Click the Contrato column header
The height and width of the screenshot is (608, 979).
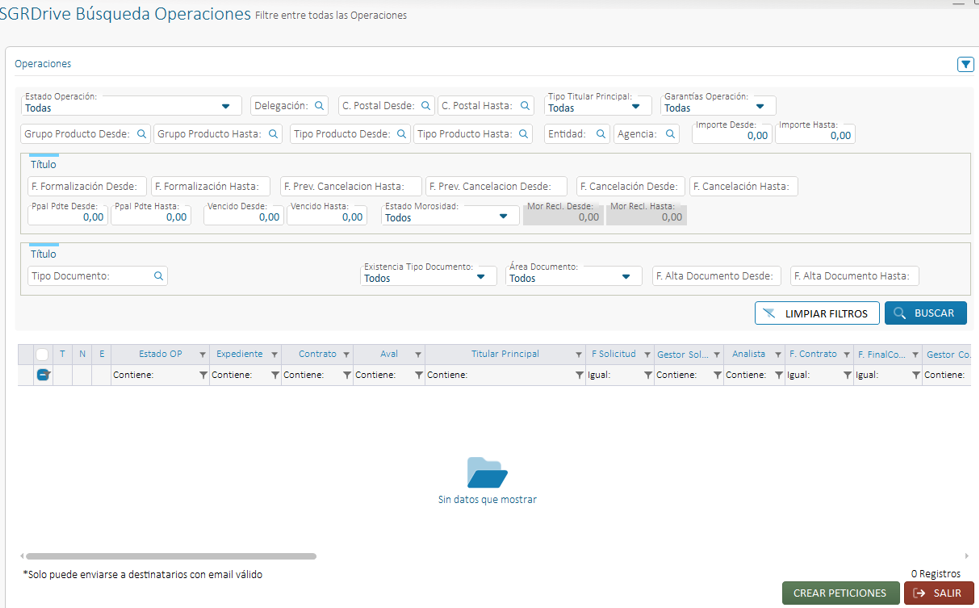317,354
